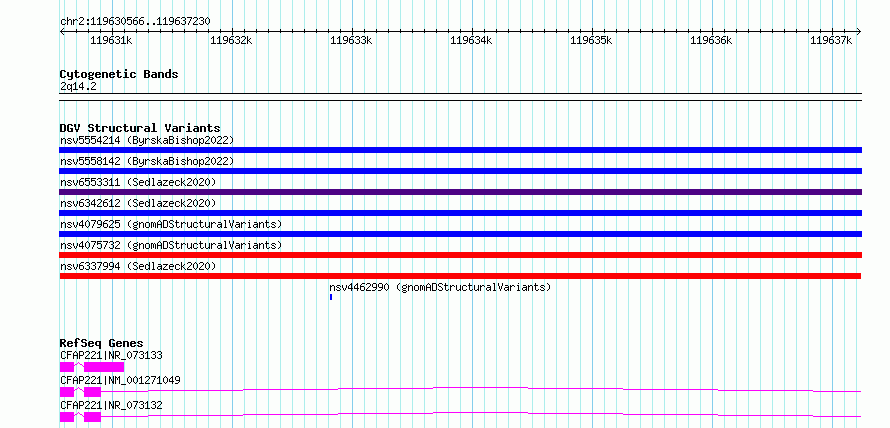
Task: Open variant label nsv6553311 (Sedlazeck2020)
Action: click(x=138, y=182)
